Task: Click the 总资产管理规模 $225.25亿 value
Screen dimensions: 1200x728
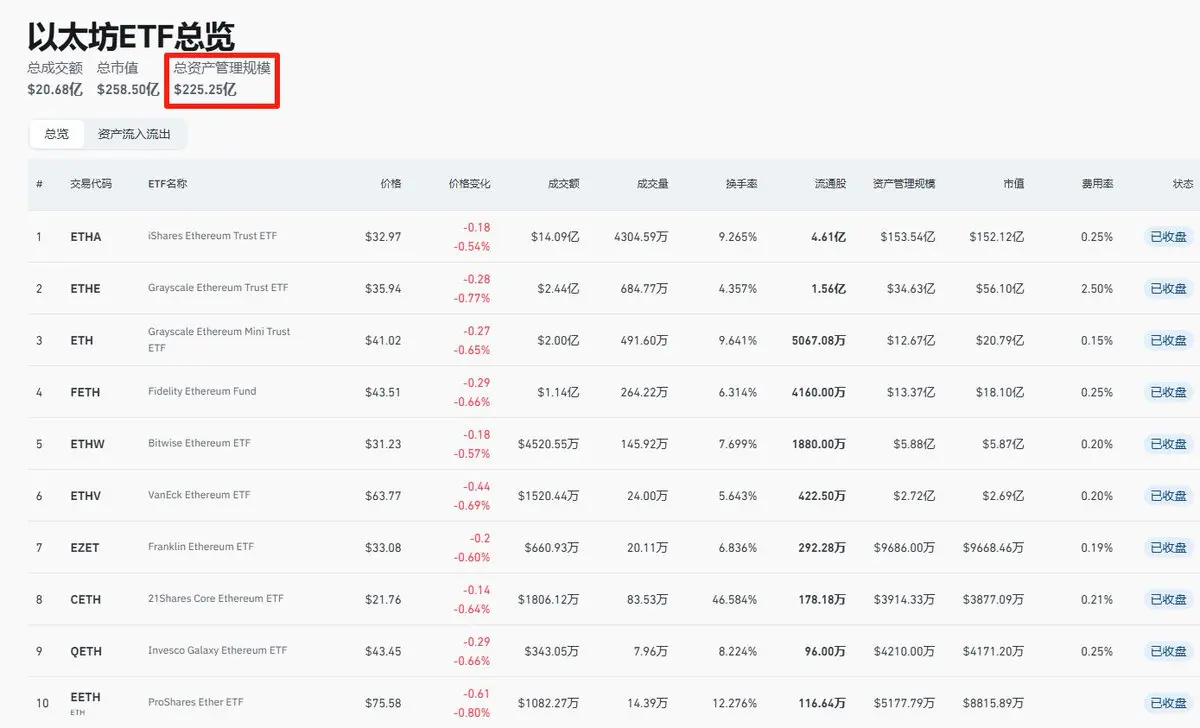Action: pos(205,89)
